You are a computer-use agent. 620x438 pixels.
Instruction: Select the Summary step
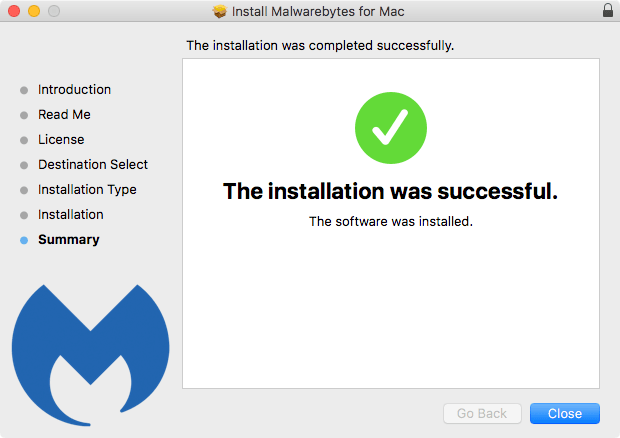click(69, 240)
